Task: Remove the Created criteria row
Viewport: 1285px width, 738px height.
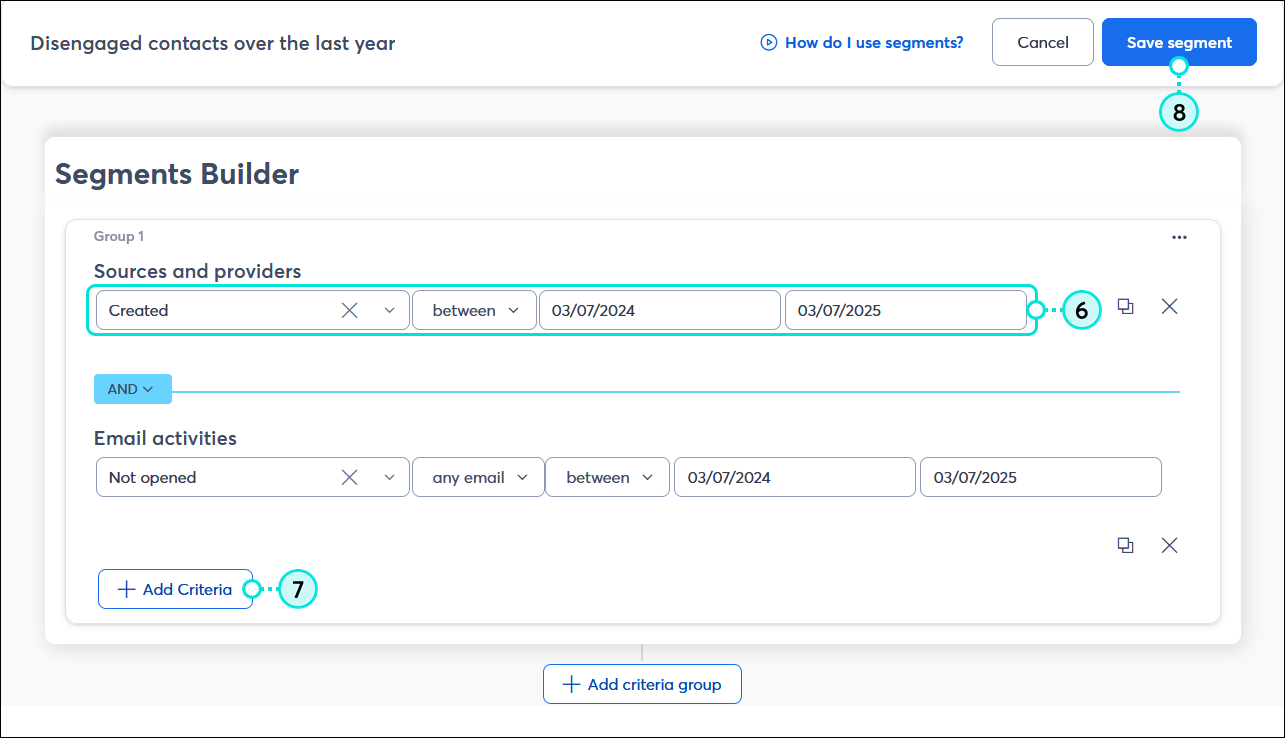Action: coord(1169,307)
